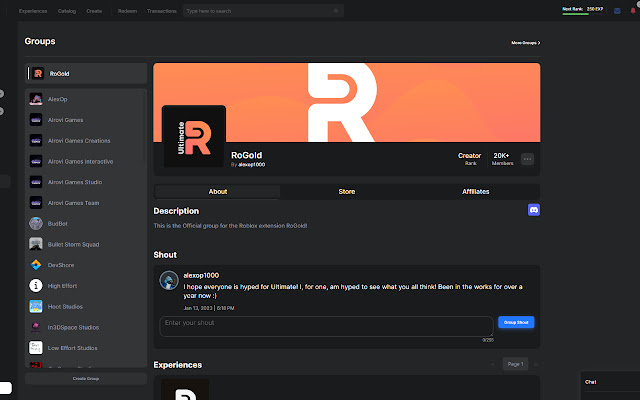Go to previous experiences page arrow
The image size is (640, 400).
[x=493, y=364]
